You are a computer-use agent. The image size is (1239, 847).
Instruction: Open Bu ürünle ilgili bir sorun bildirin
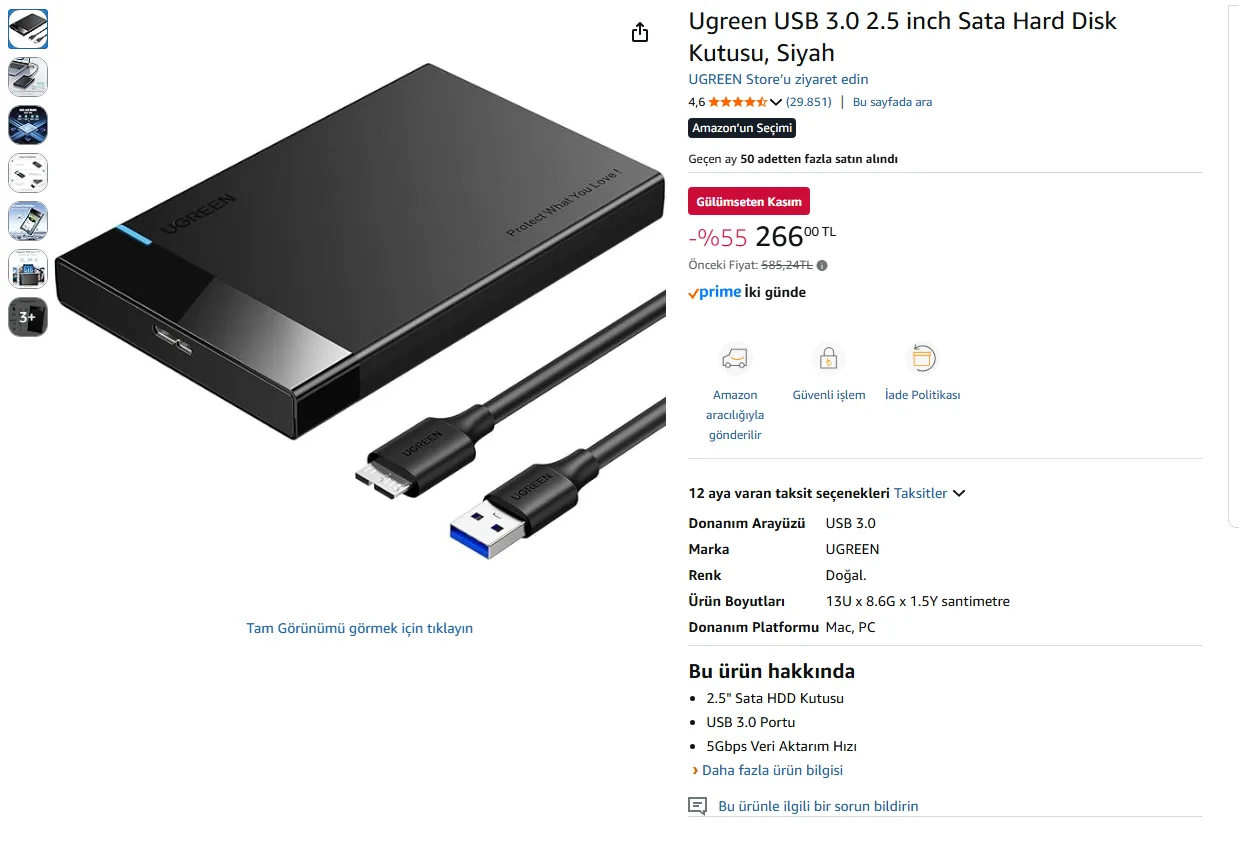click(818, 806)
